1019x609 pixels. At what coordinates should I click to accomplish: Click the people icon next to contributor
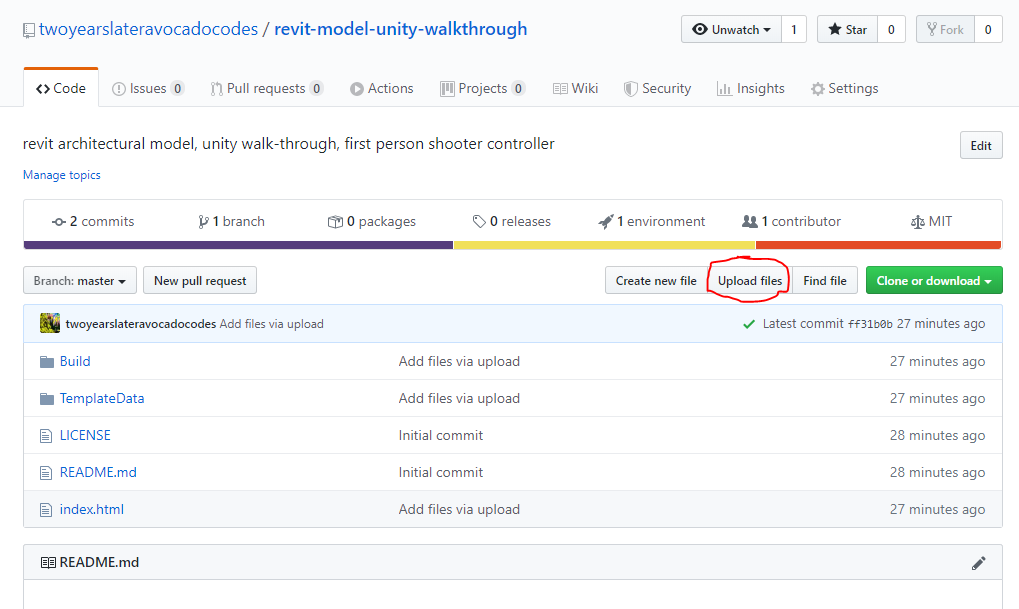pos(750,222)
